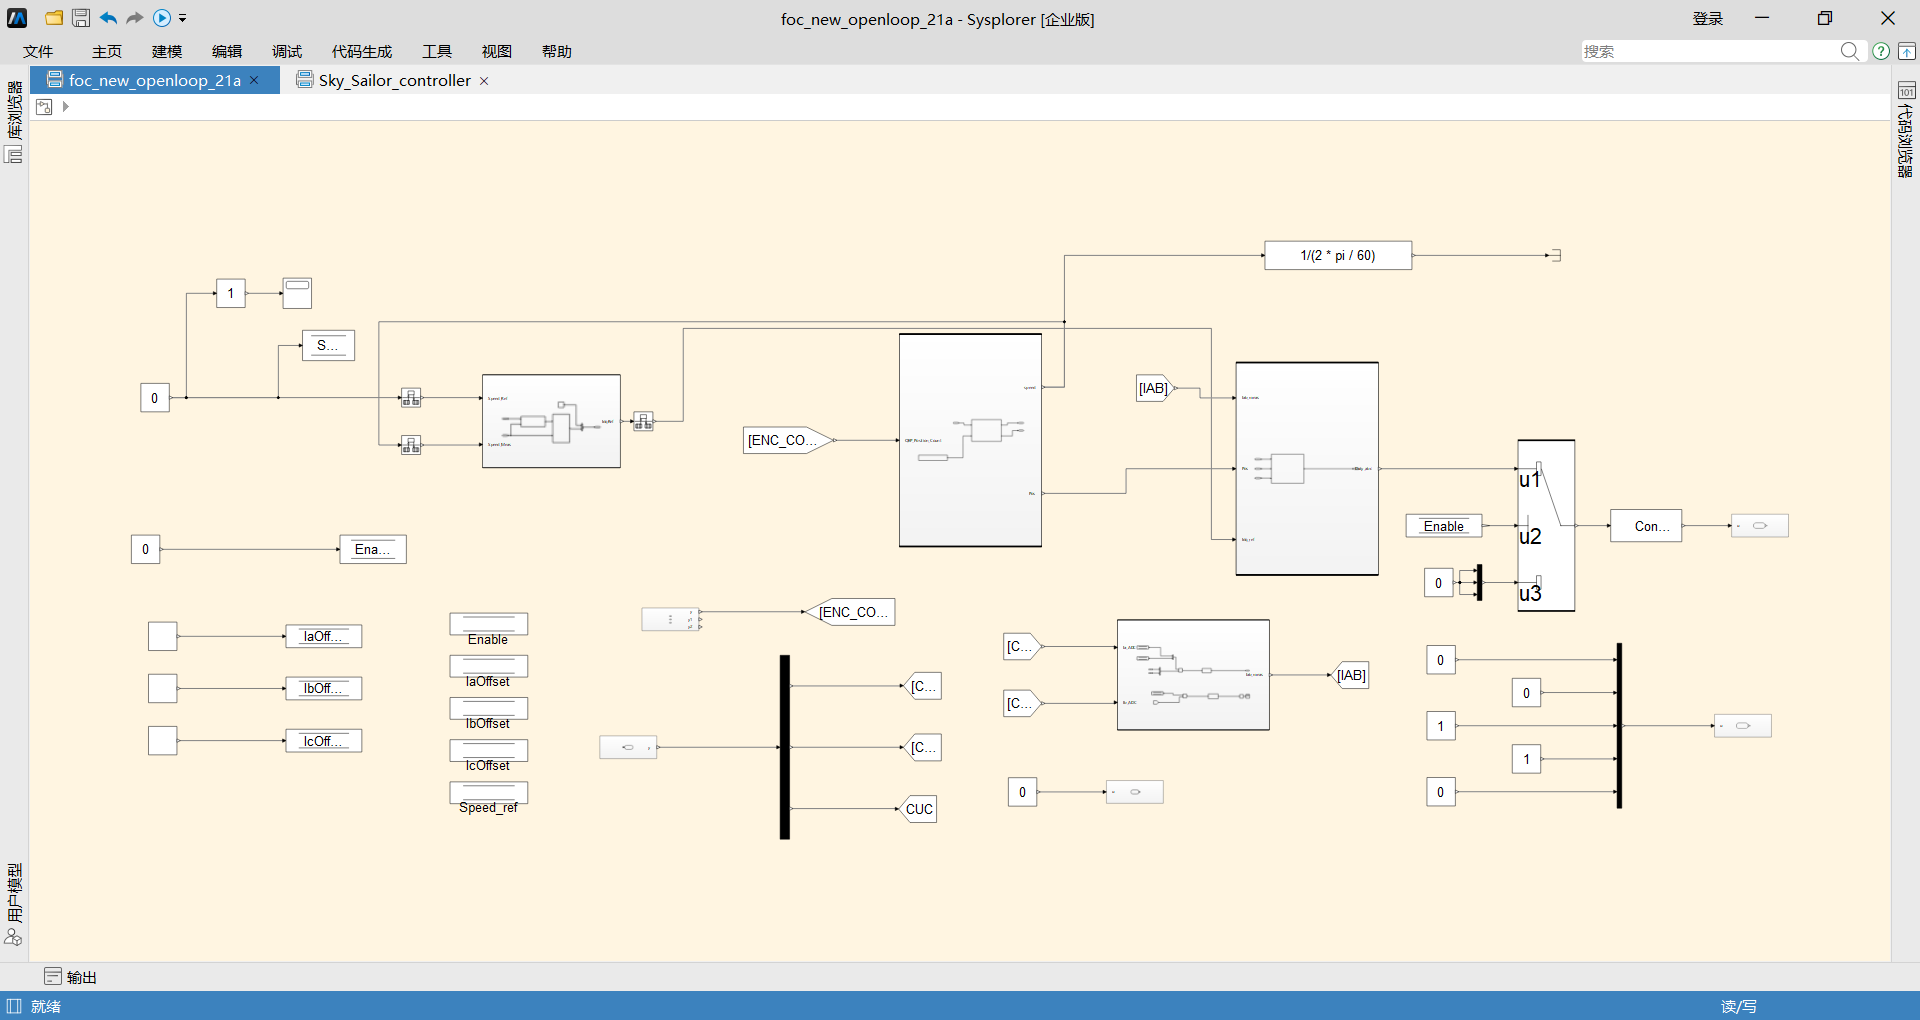
Task: Open the 调试 debug menu
Action: pos(286,51)
